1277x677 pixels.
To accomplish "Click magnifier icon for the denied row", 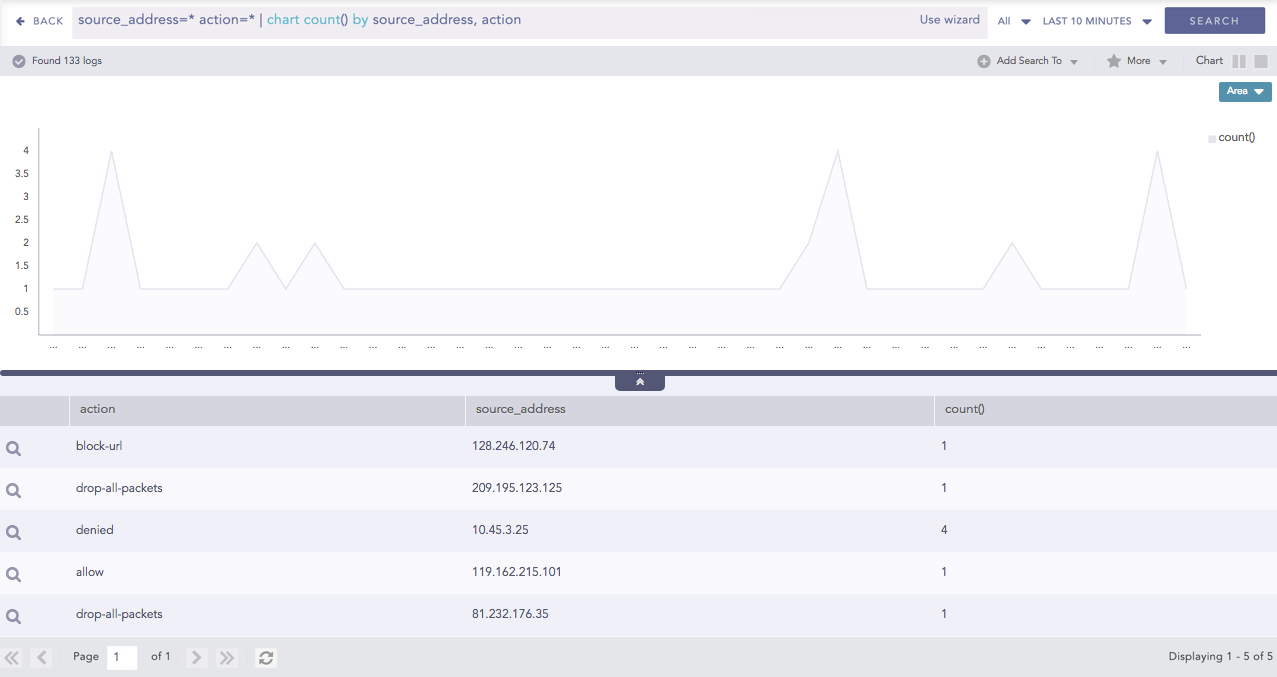I will pos(14,533).
